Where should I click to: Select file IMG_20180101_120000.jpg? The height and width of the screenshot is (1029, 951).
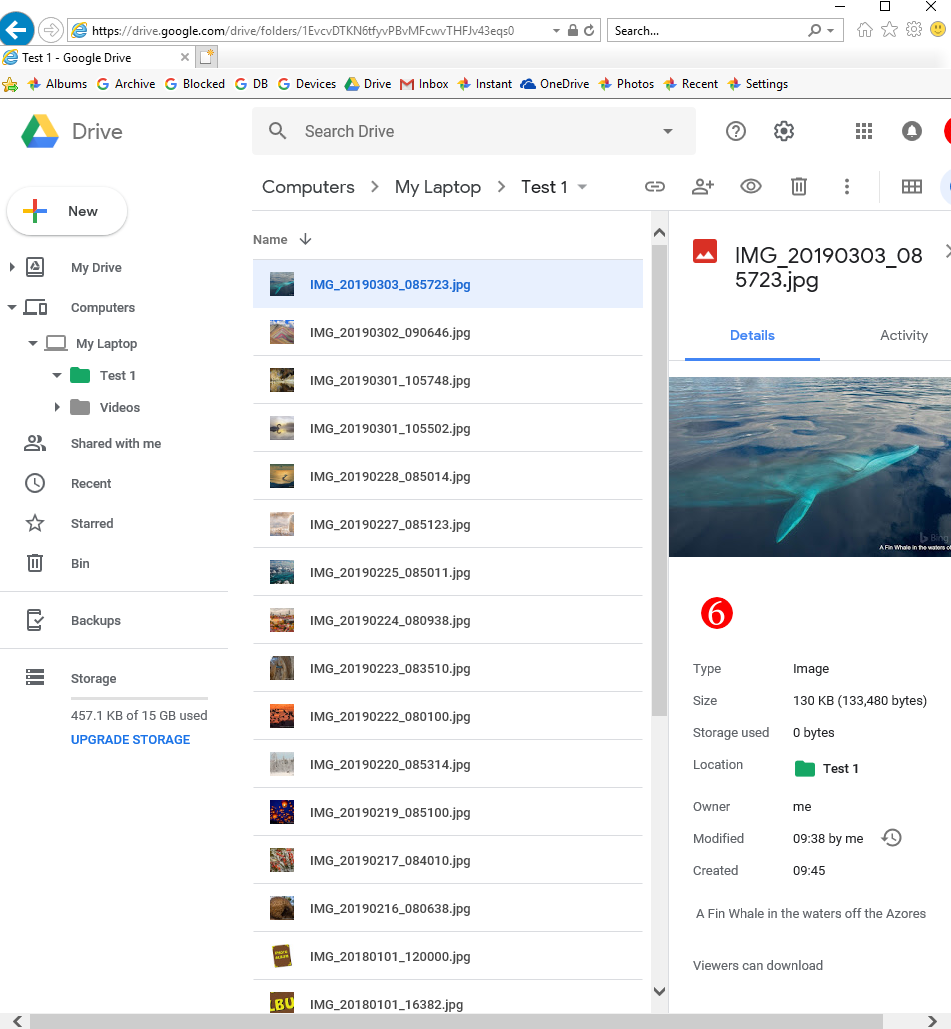(x=448, y=957)
